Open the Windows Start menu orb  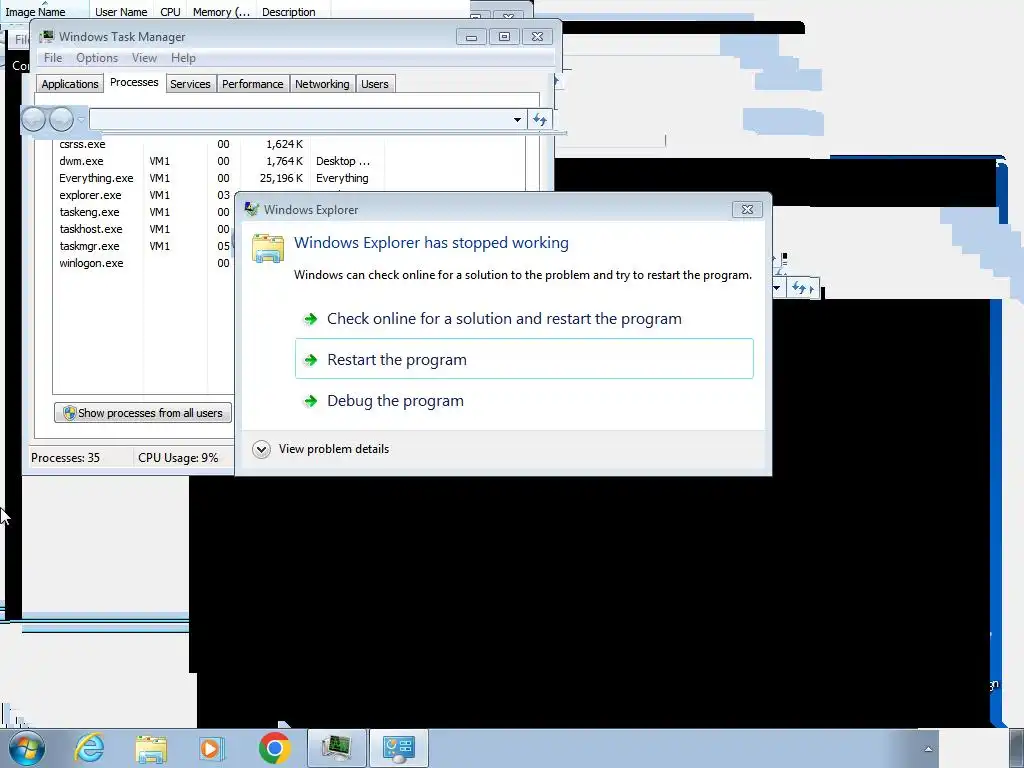(x=26, y=748)
